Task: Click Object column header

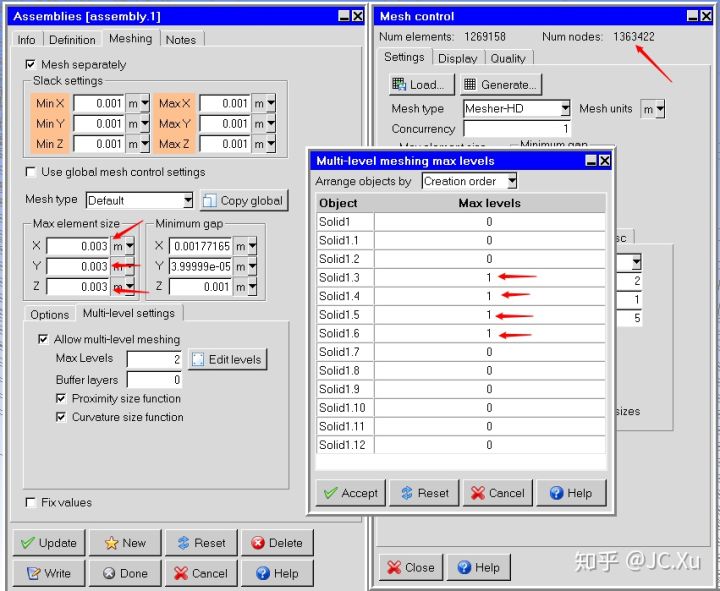Action: [345, 203]
